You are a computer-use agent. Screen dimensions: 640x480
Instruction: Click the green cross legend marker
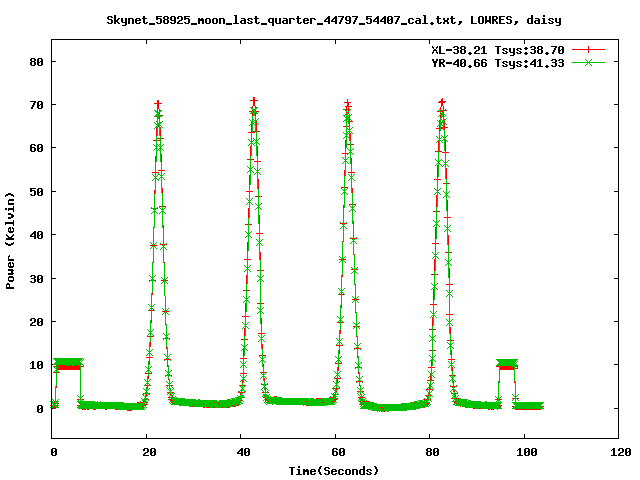(588, 62)
